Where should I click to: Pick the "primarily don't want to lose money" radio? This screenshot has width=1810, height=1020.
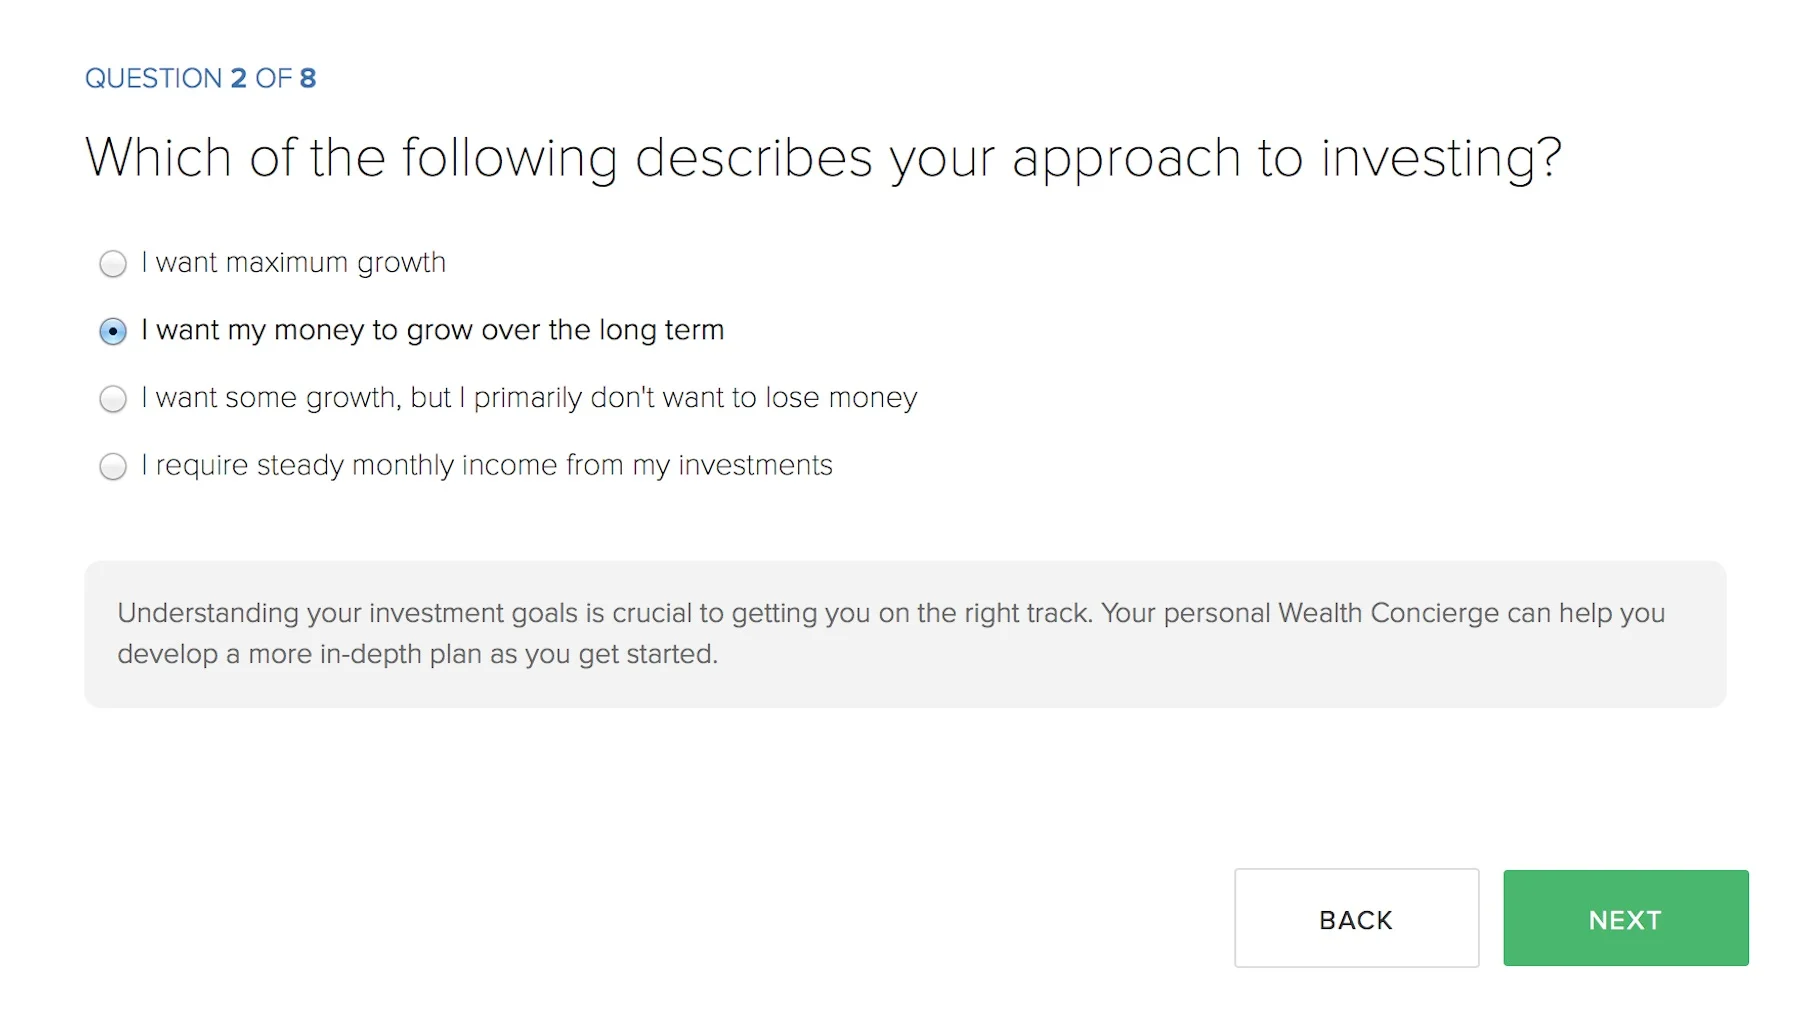tap(113, 399)
